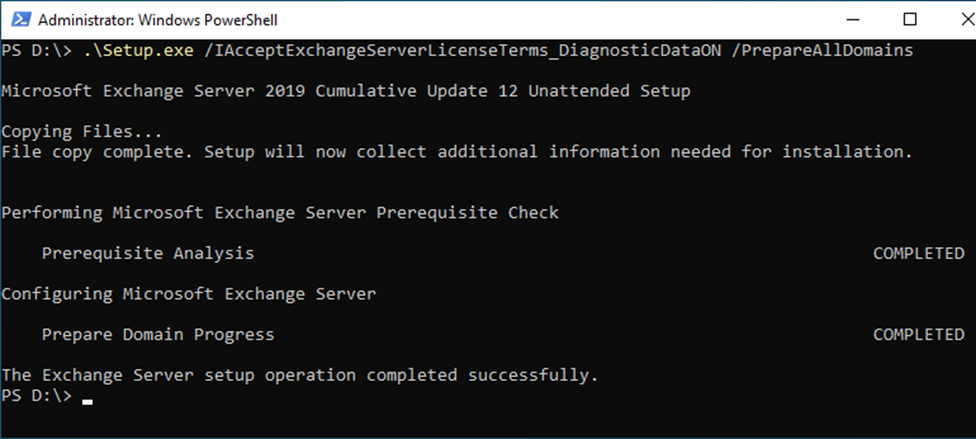Click COMPLETED status next to Prepare Domain Progress
Screen dimensions: 976x439
919,334
